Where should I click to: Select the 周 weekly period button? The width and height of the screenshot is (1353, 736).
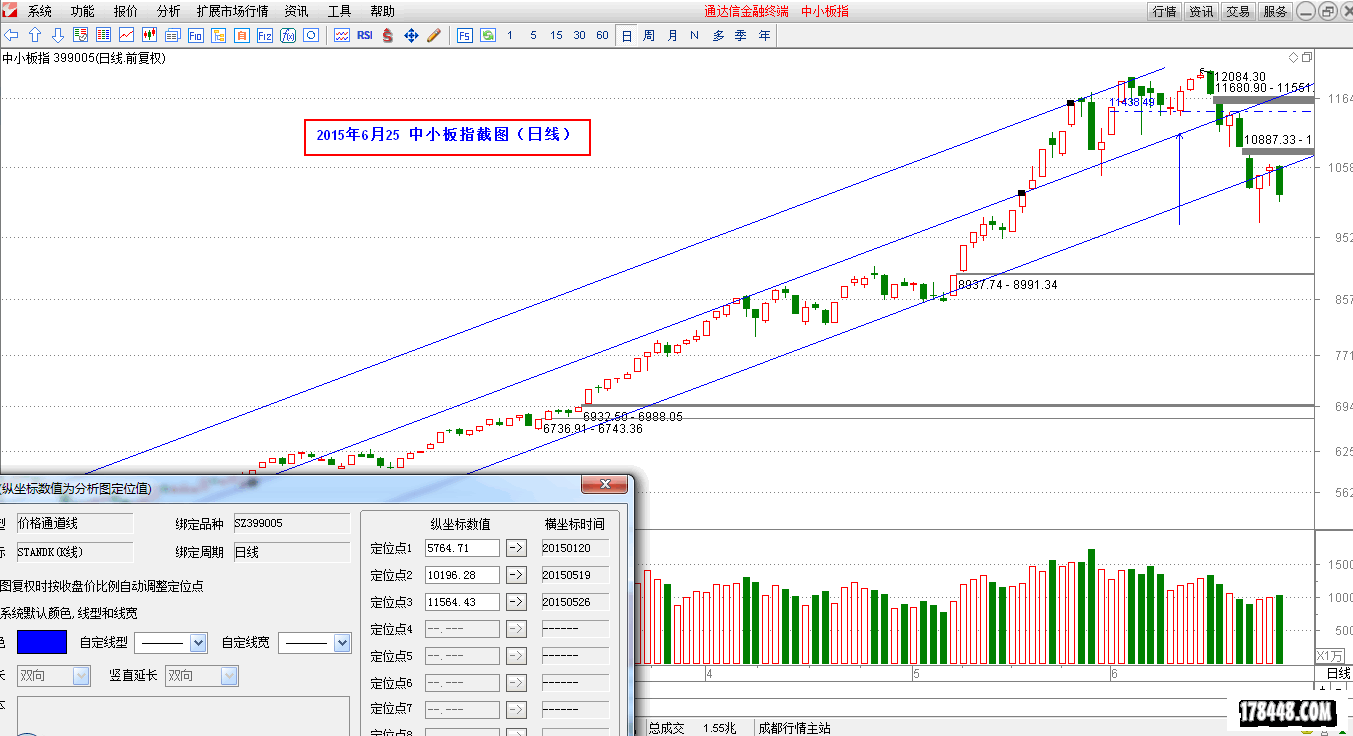point(649,35)
